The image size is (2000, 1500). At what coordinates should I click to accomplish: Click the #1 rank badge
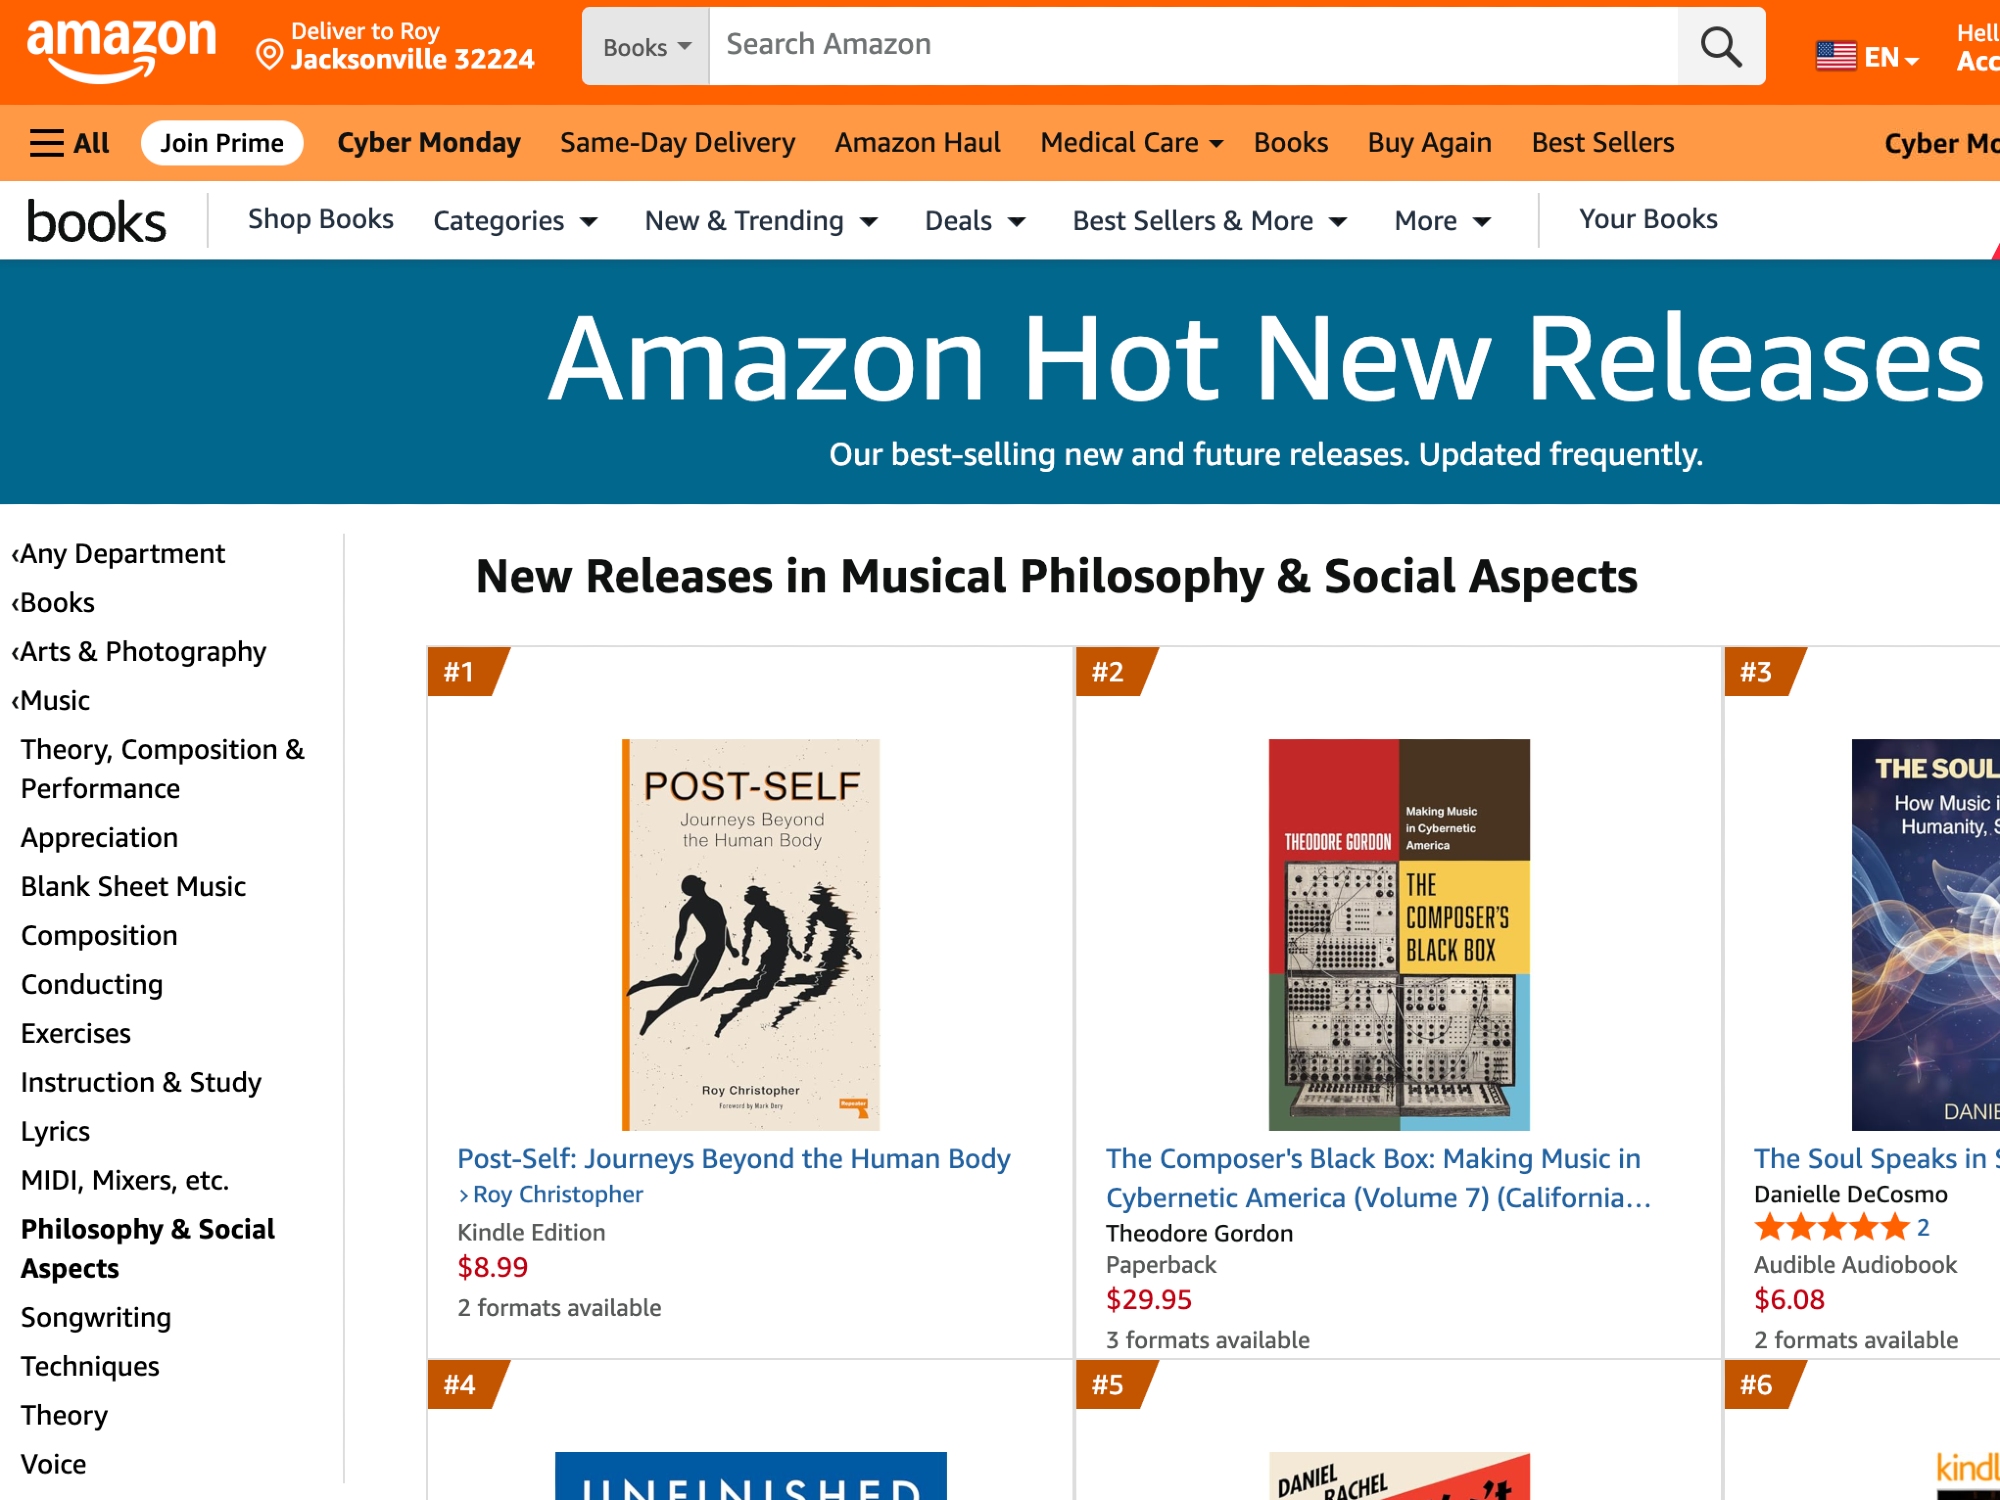(x=460, y=672)
